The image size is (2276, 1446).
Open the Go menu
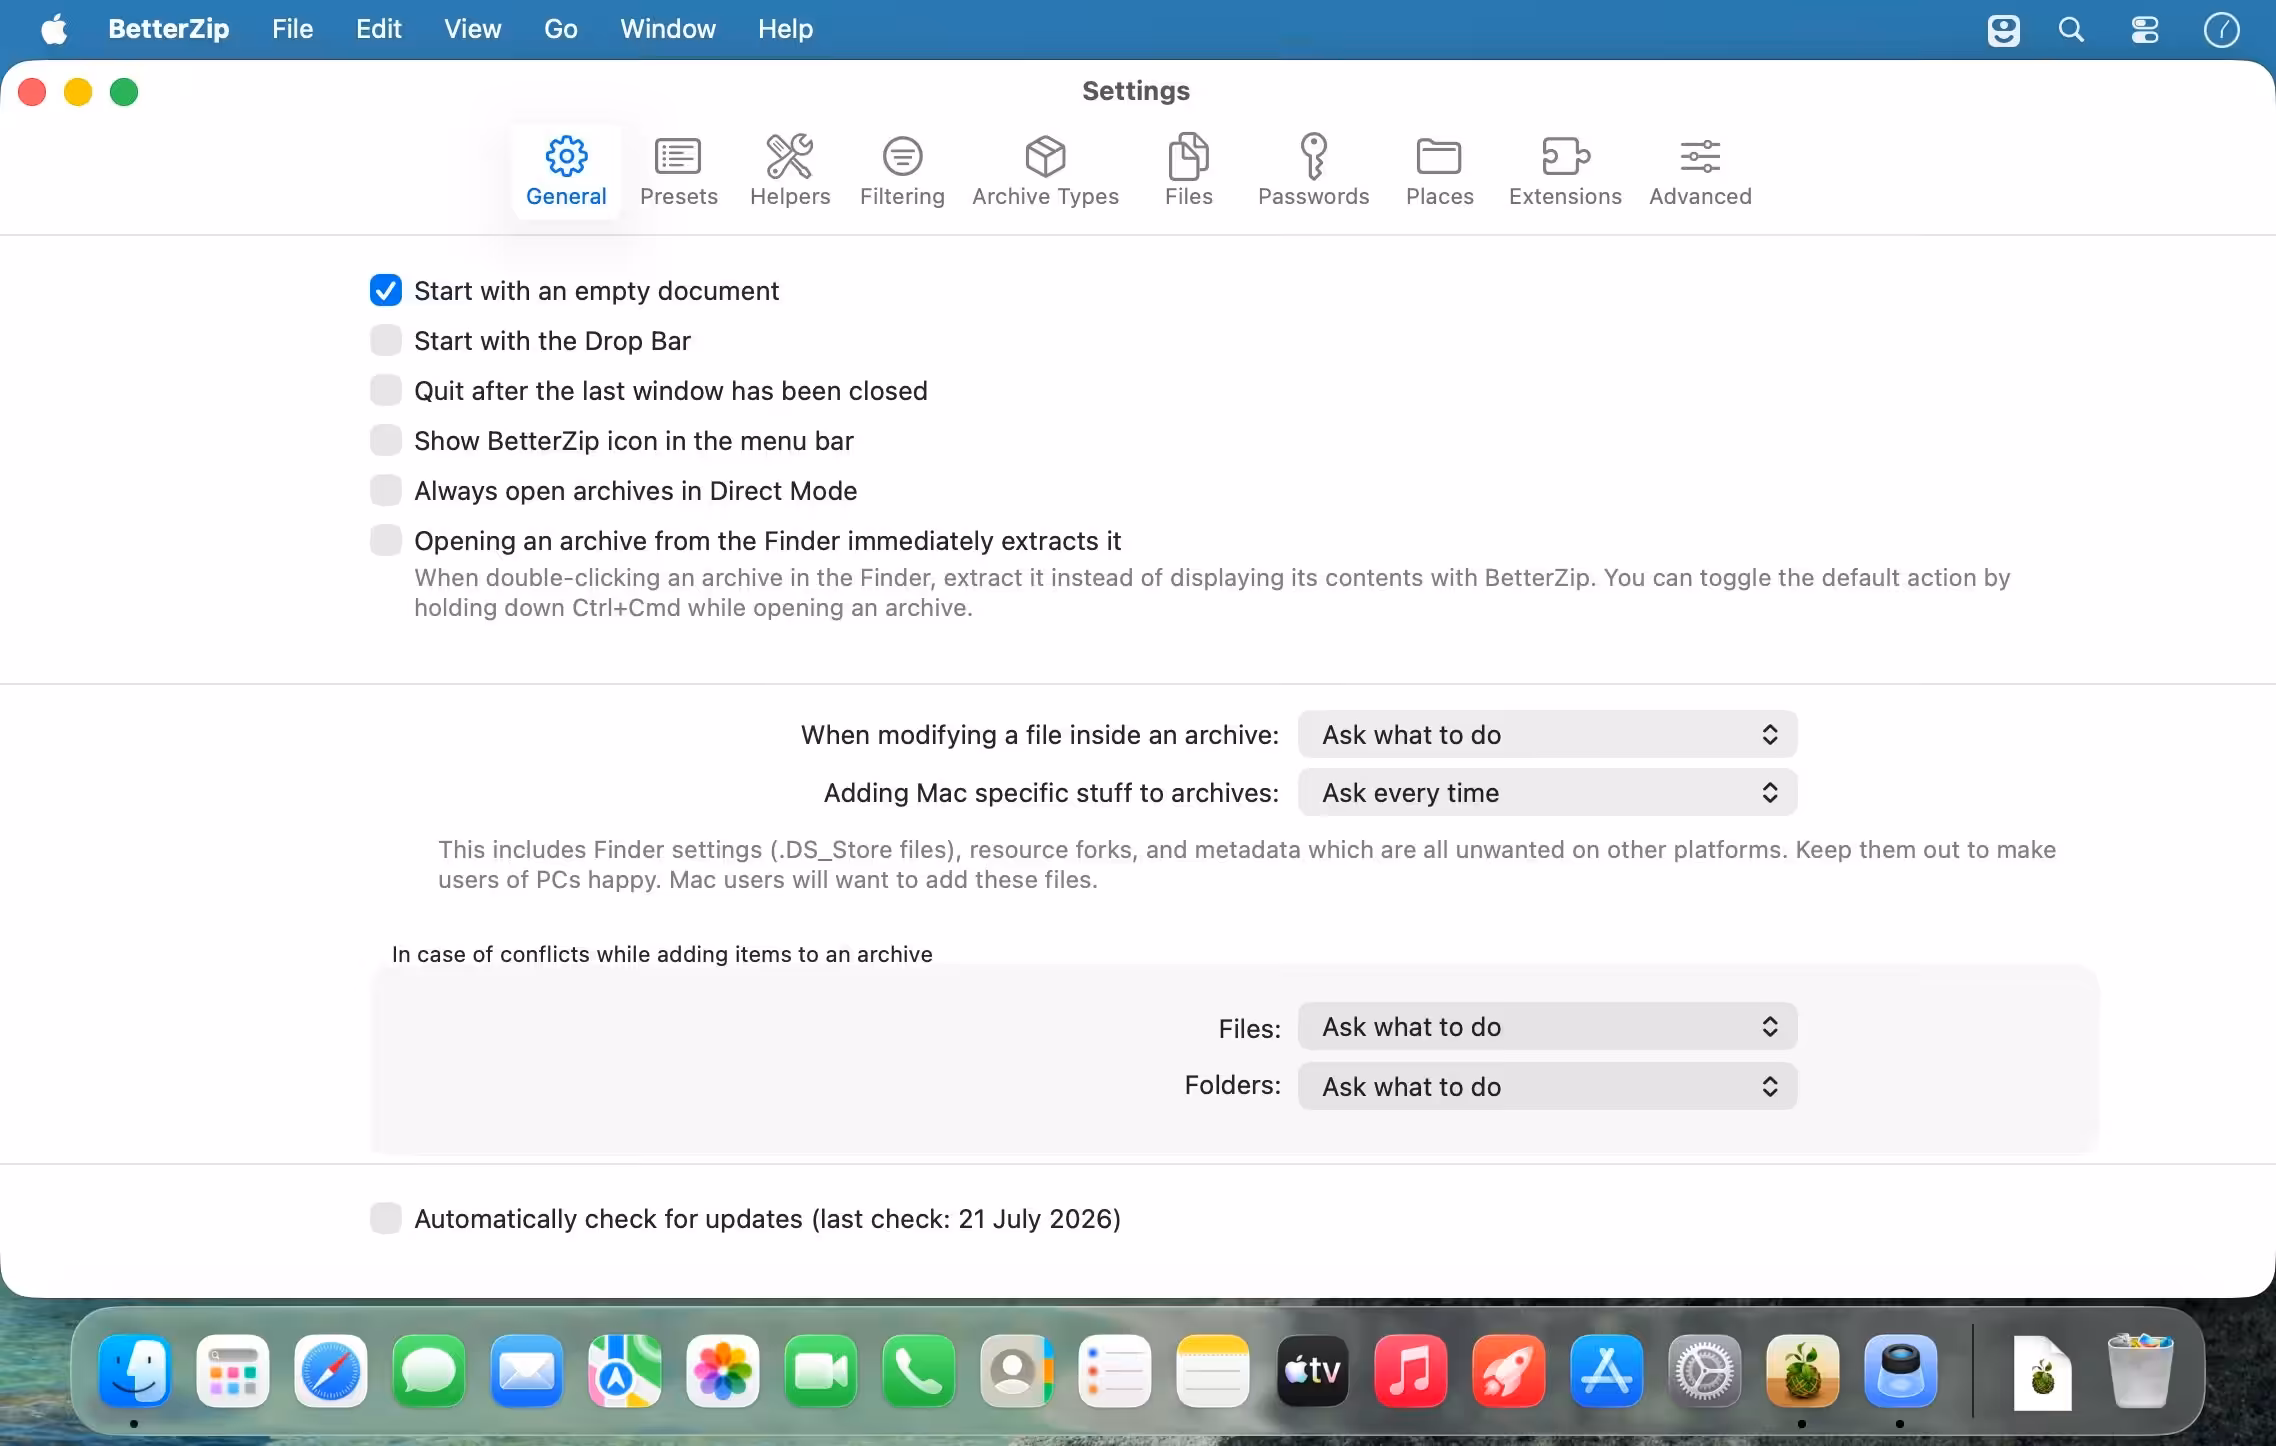[x=560, y=29]
